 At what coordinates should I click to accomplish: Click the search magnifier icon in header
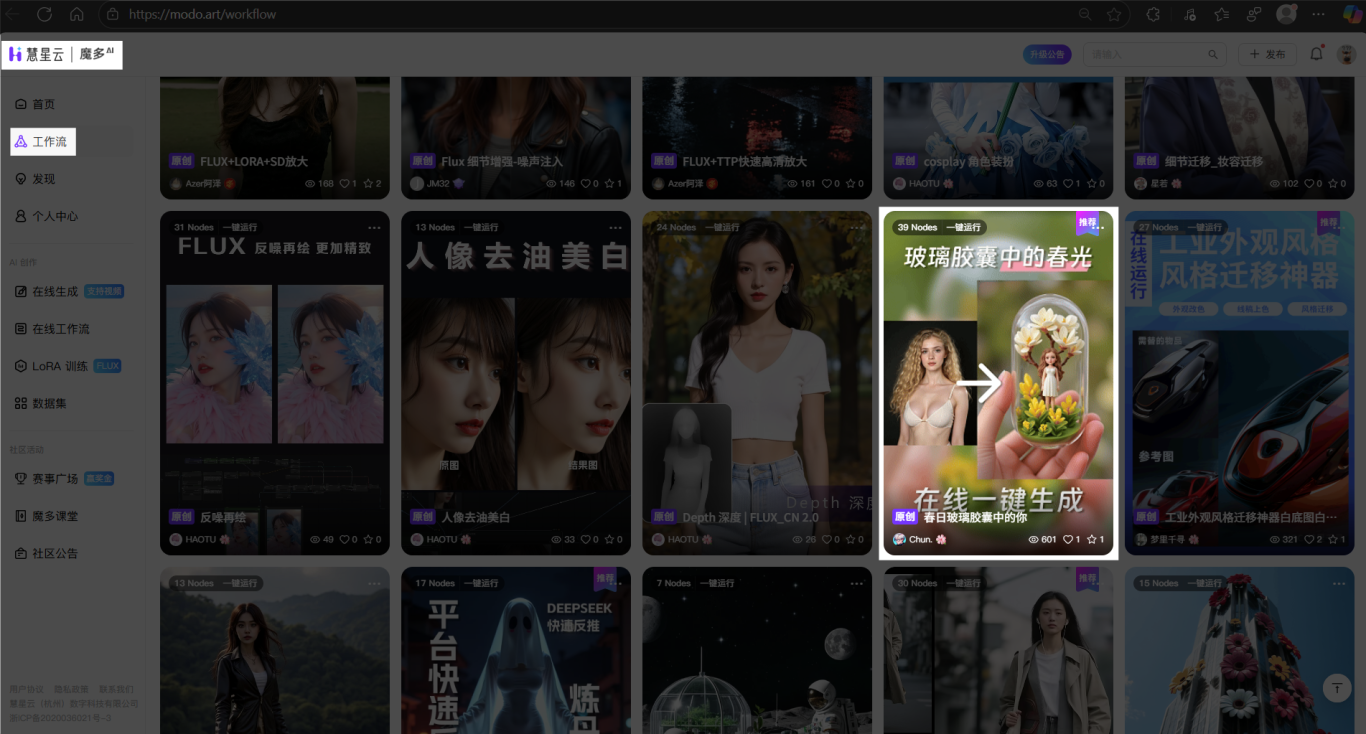[x=1214, y=55]
